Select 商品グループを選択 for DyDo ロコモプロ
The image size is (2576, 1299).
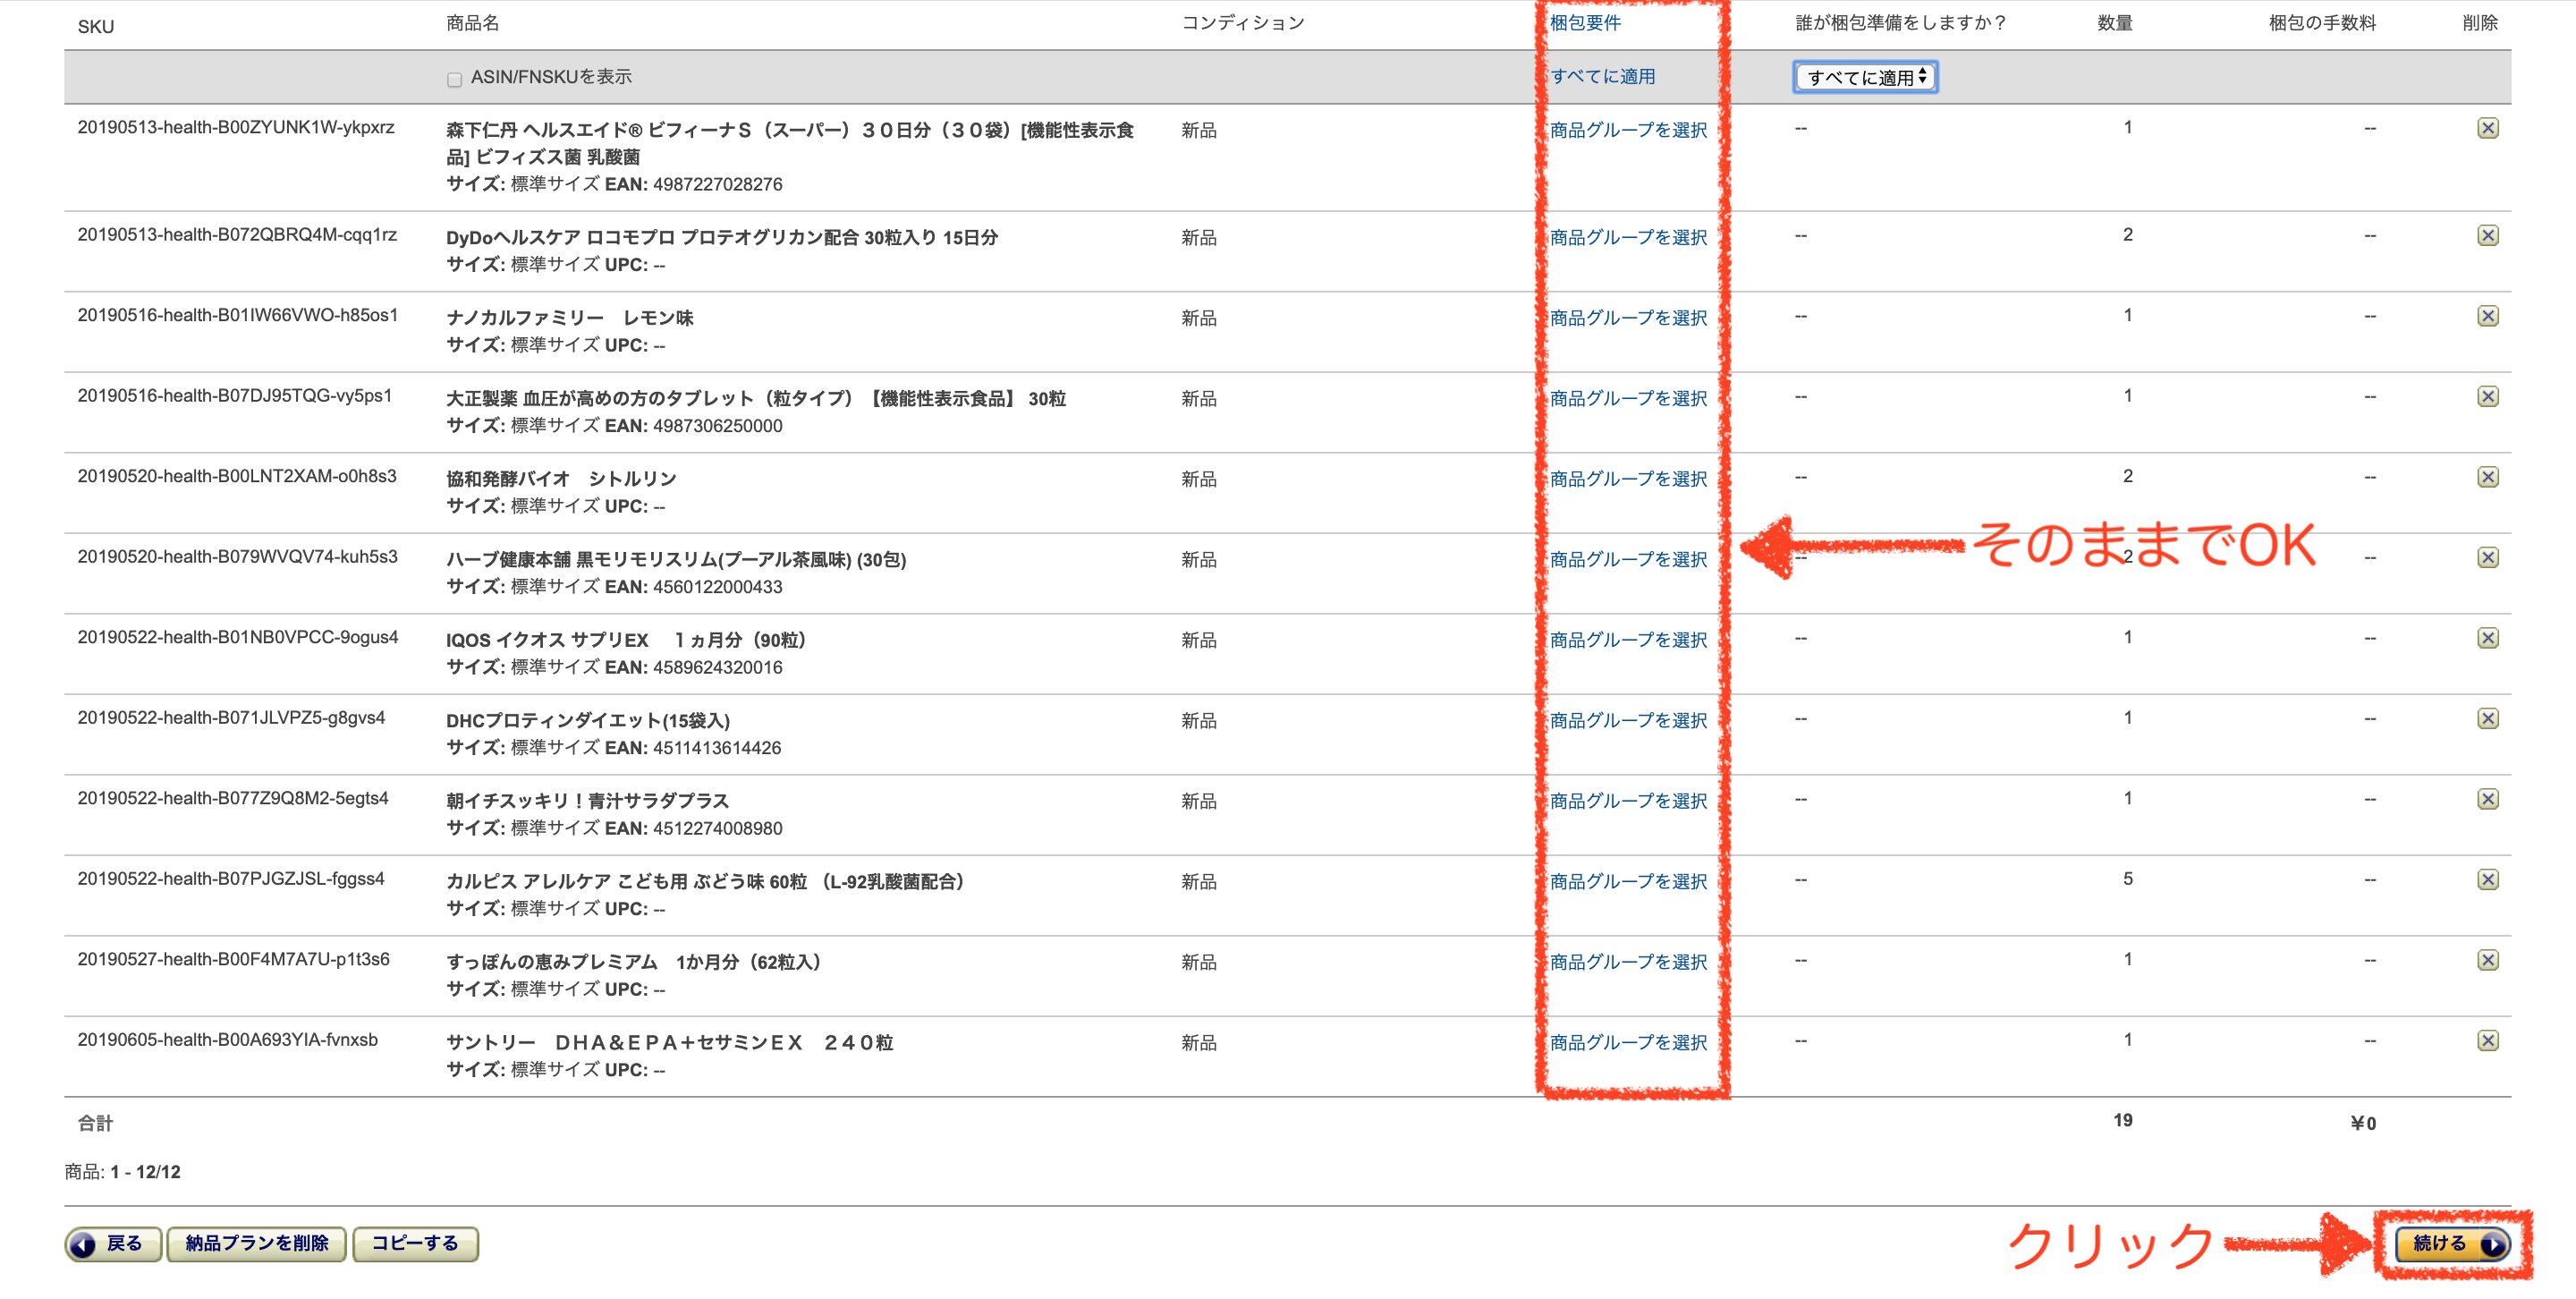(x=1628, y=237)
